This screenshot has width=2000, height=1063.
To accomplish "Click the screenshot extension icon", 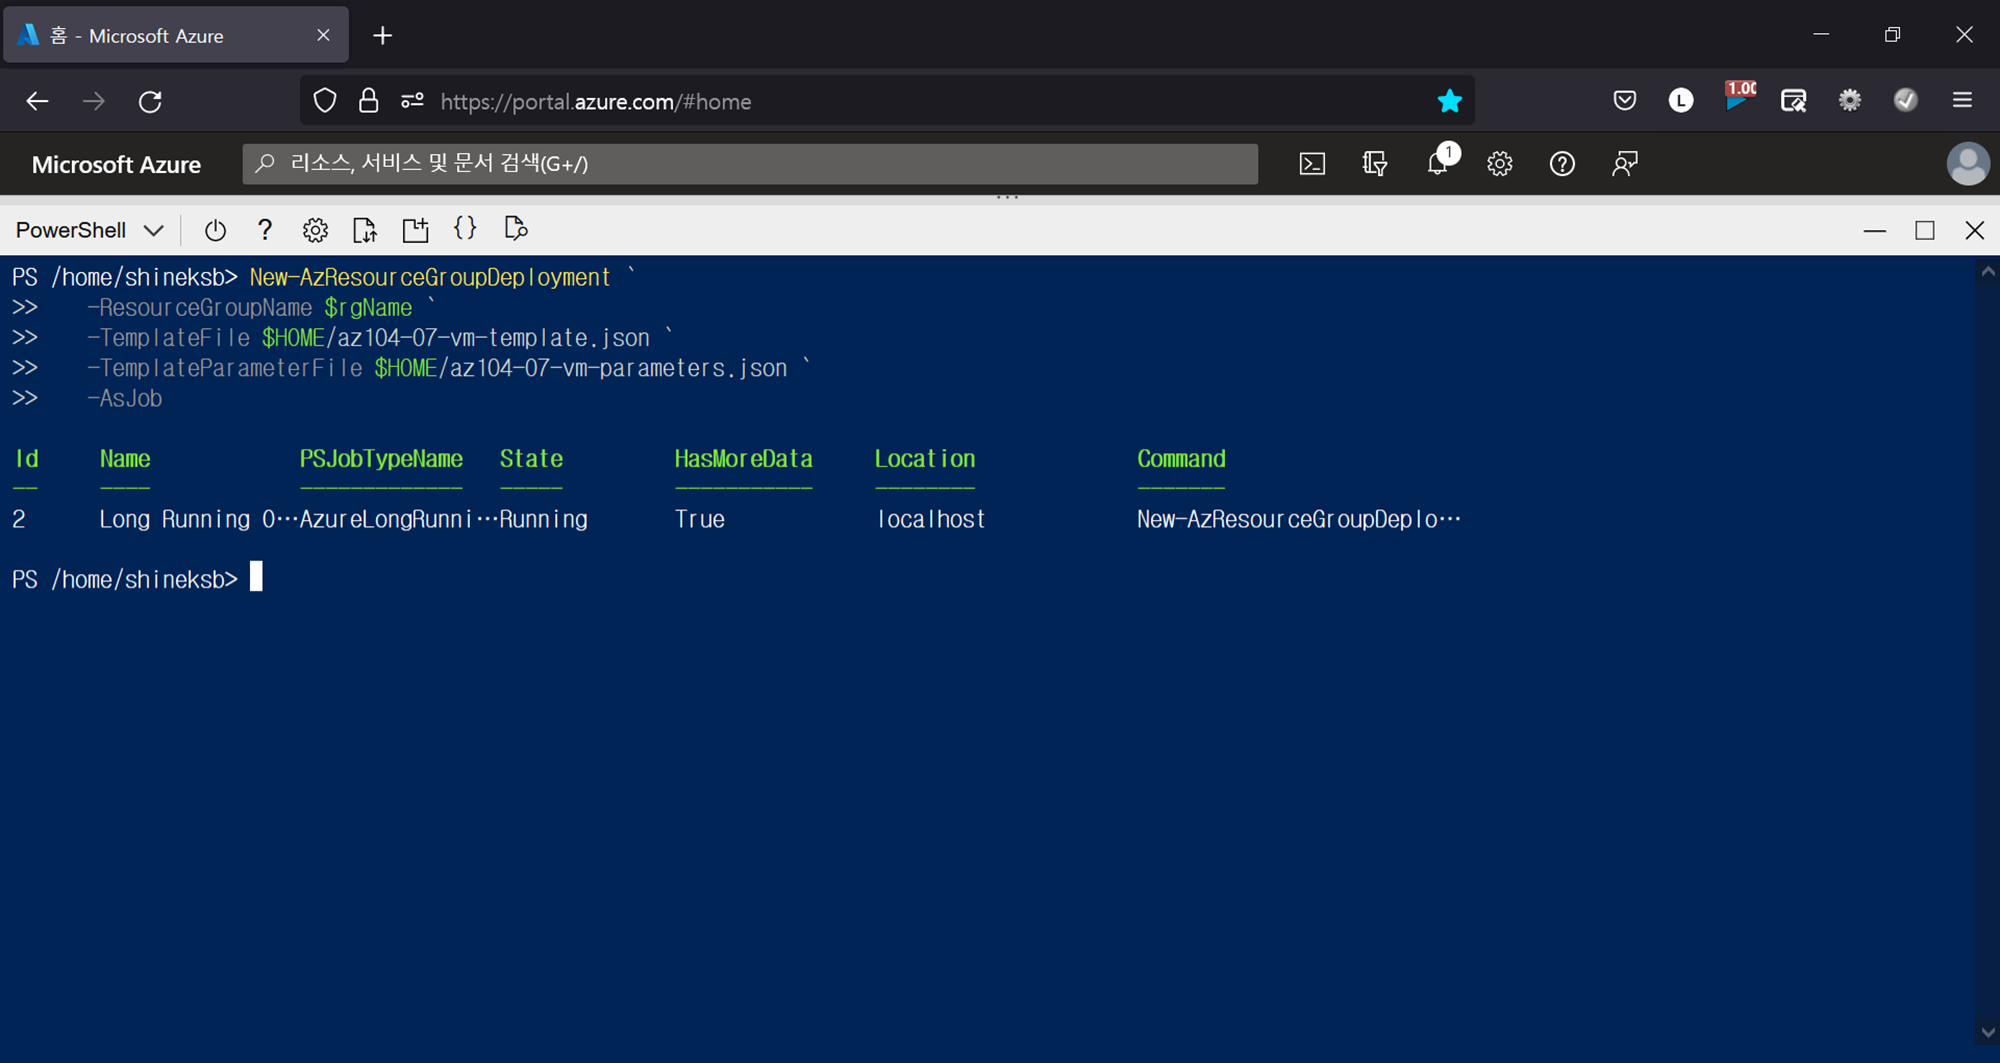I will tap(1794, 101).
